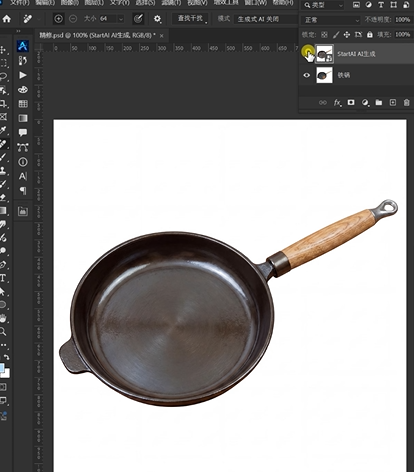
Task: Click the Home icon in options bar
Action: [7, 19]
